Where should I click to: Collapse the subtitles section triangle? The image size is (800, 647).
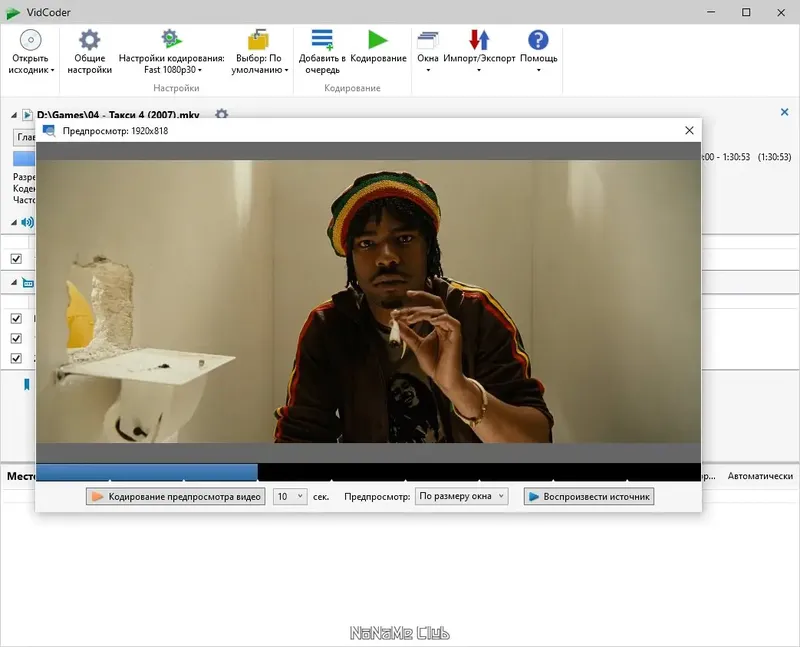coord(14,282)
